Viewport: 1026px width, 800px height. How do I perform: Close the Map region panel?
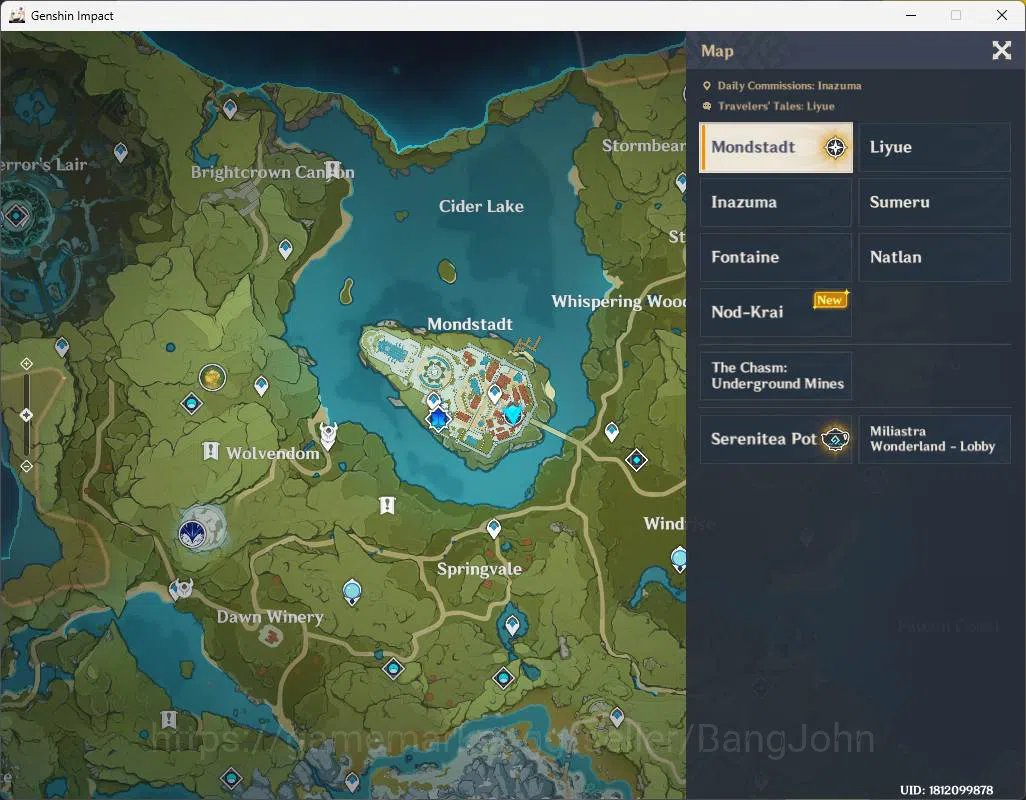click(x=1001, y=50)
